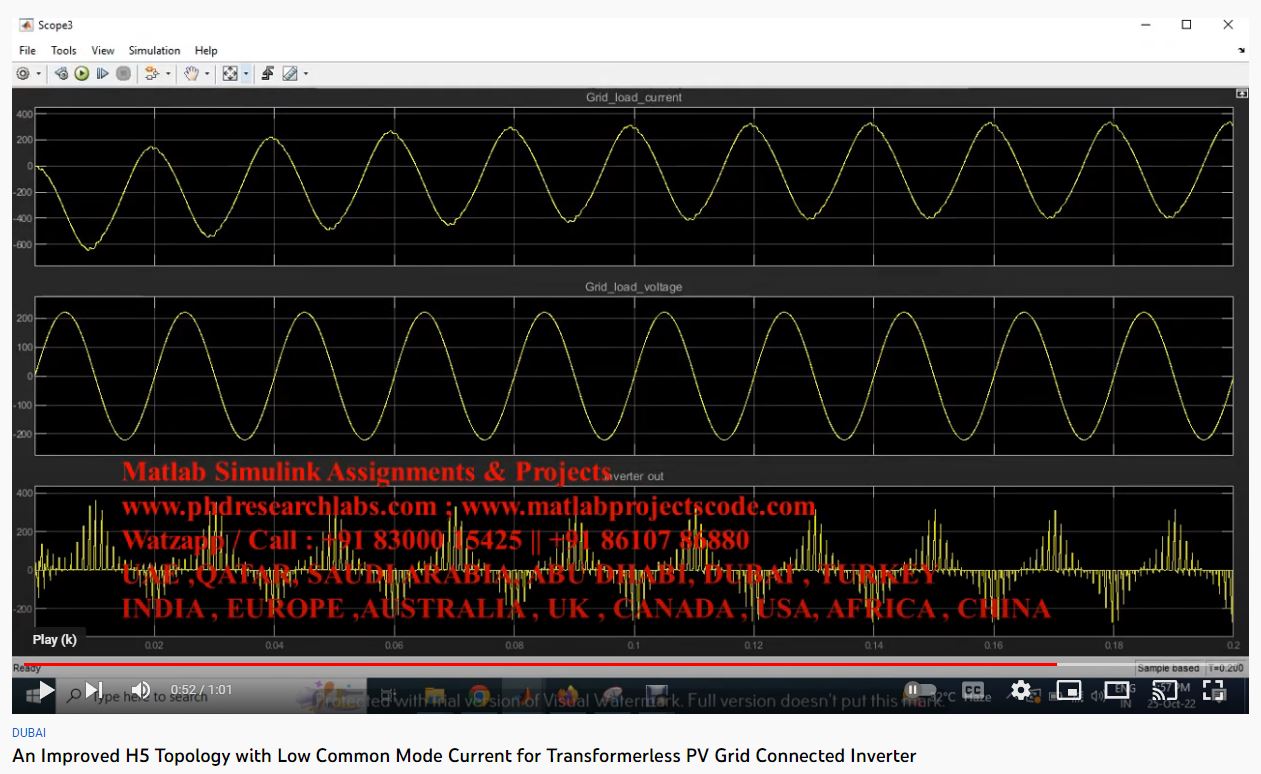Open Scope configuration properties gear
Image resolution: width=1261 pixels, height=774 pixels.
coord(23,74)
